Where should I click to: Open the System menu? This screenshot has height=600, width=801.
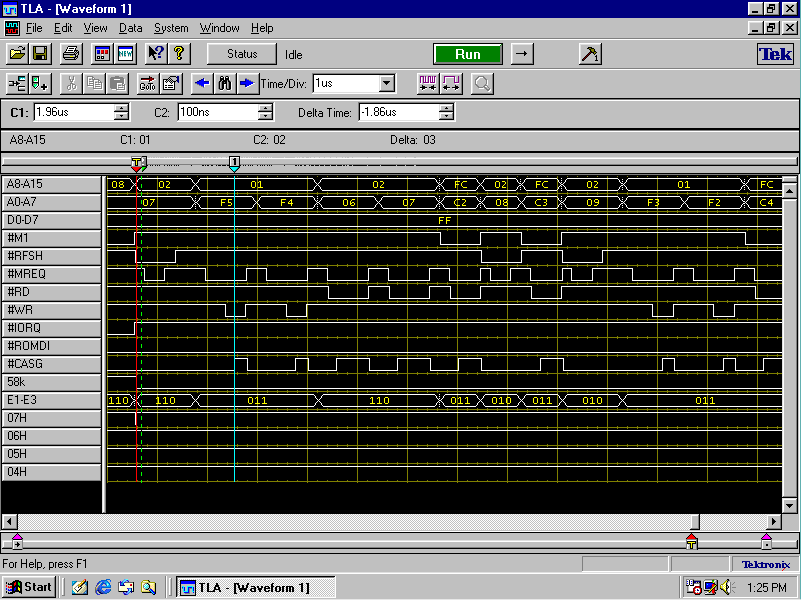click(171, 28)
